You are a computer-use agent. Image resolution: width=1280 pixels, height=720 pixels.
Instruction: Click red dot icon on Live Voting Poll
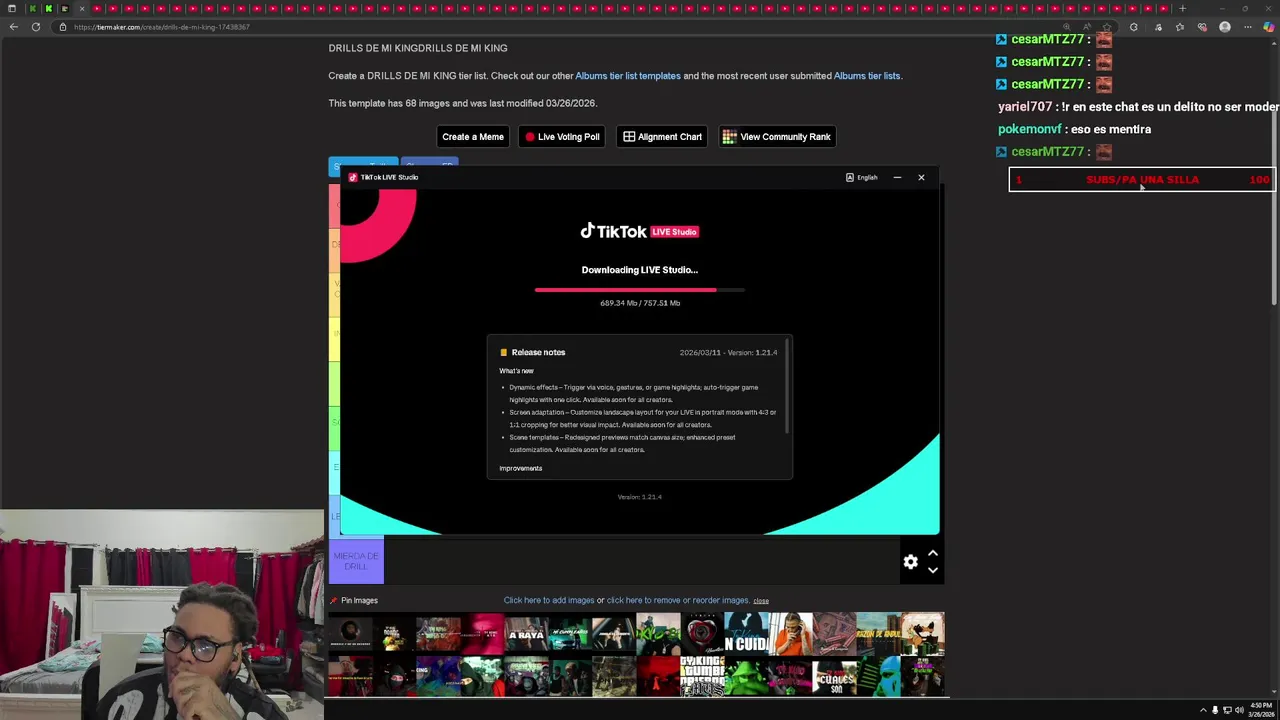pyautogui.click(x=530, y=137)
